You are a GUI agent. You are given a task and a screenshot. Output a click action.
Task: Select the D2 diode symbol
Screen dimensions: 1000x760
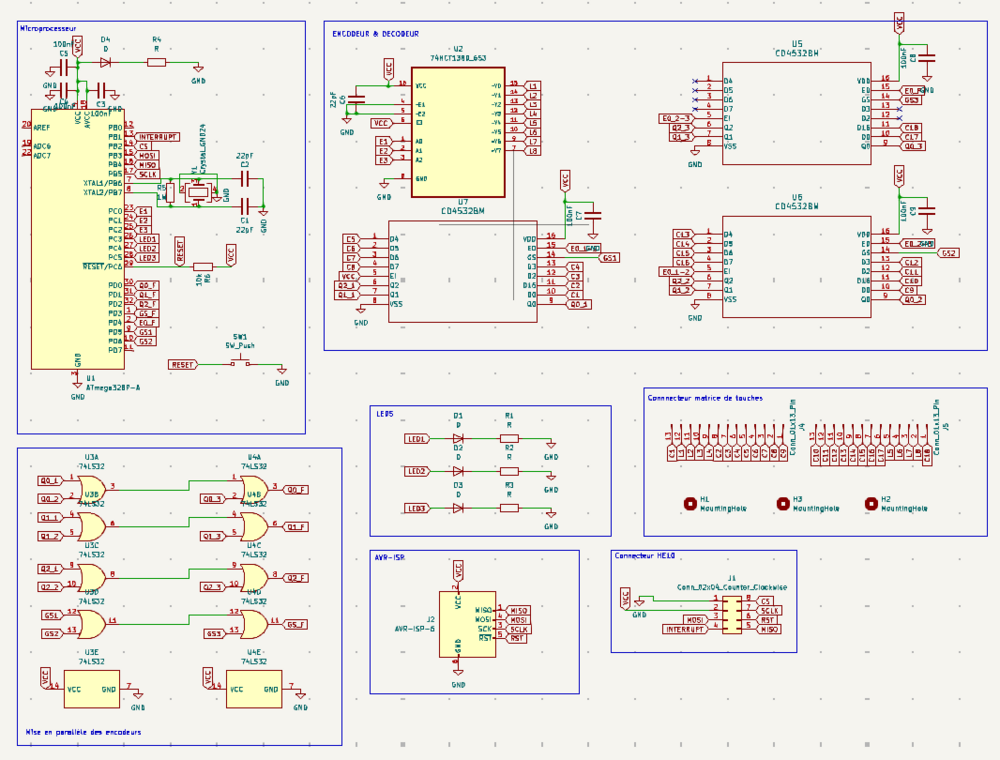click(458, 471)
